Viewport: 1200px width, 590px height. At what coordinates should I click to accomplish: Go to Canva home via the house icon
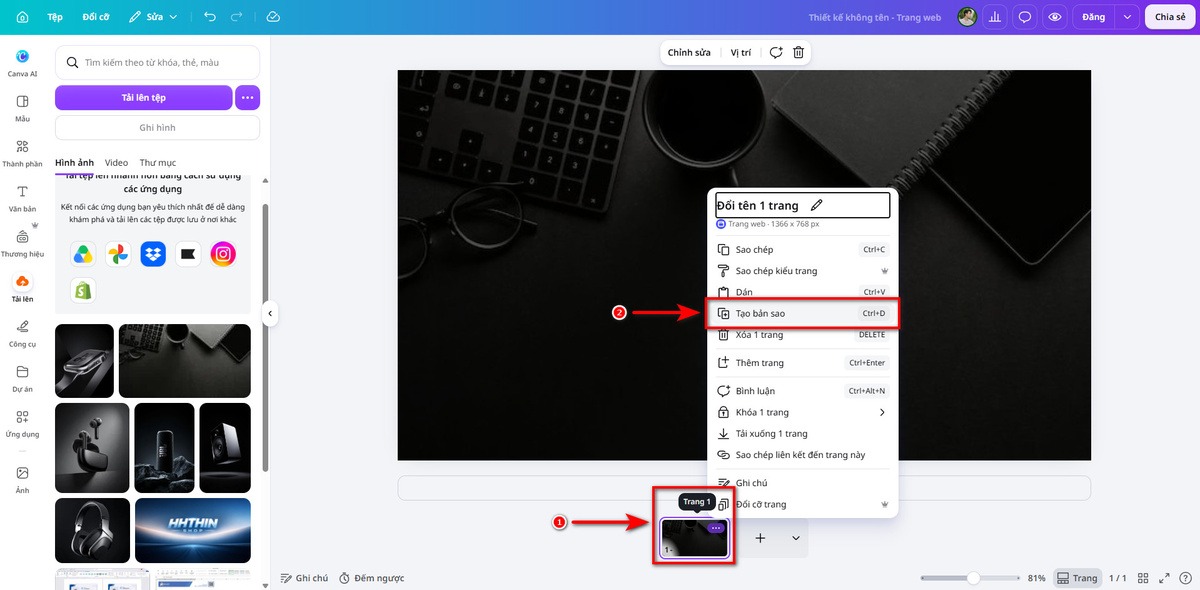(x=22, y=17)
